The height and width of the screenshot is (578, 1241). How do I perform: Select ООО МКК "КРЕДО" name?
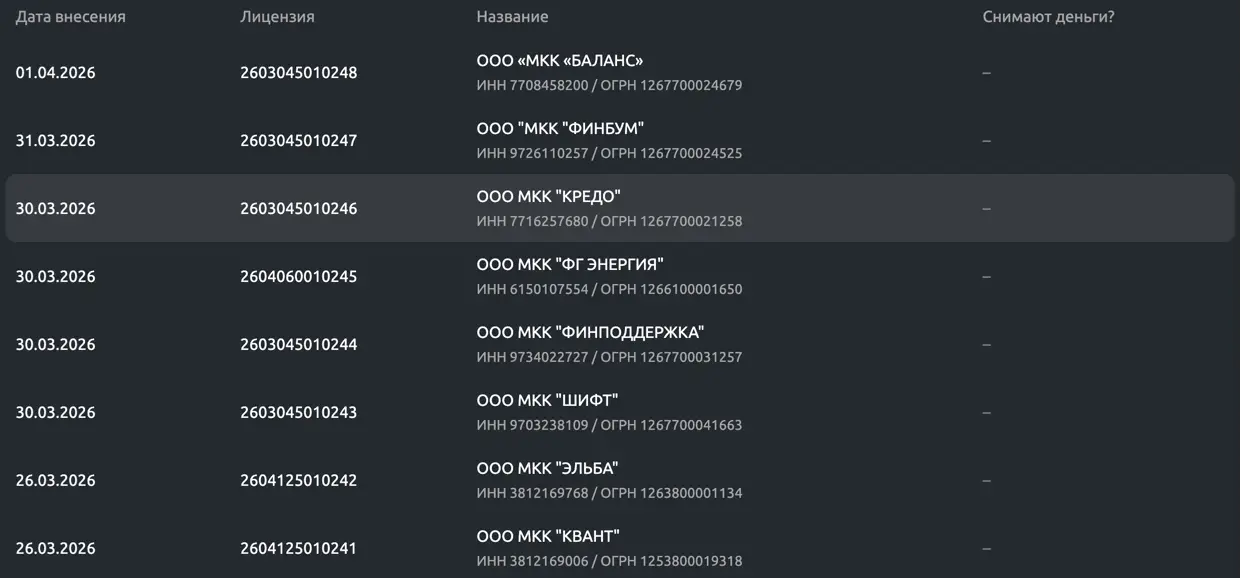pos(548,197)
